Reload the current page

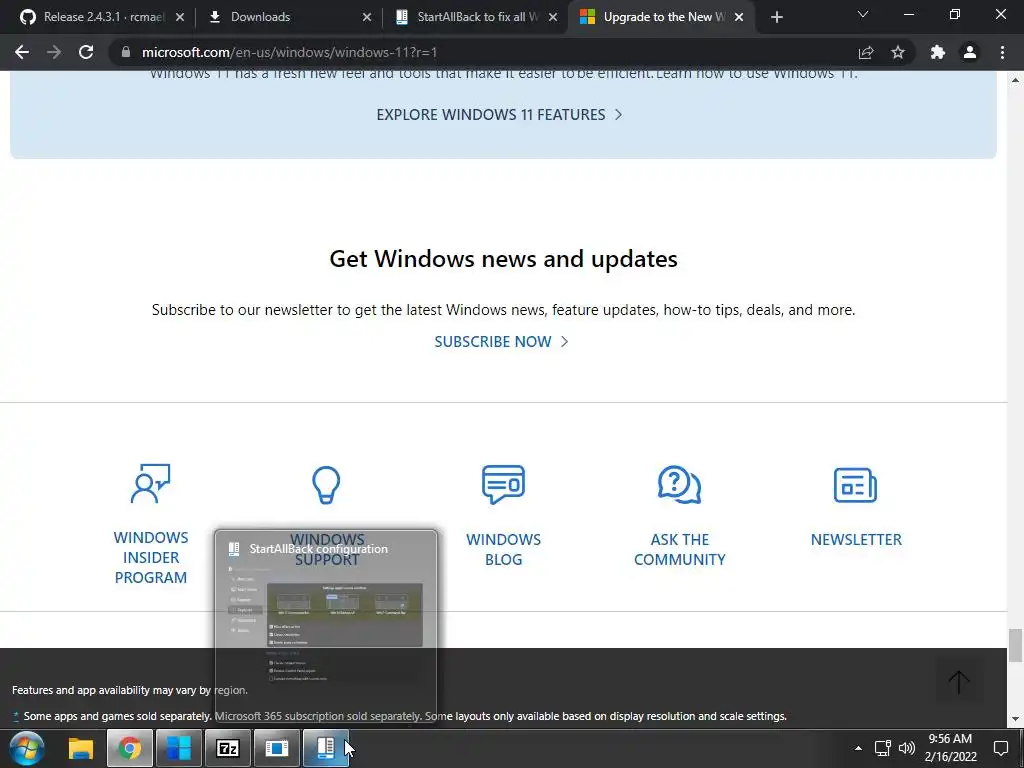click(x=86, y=52)
